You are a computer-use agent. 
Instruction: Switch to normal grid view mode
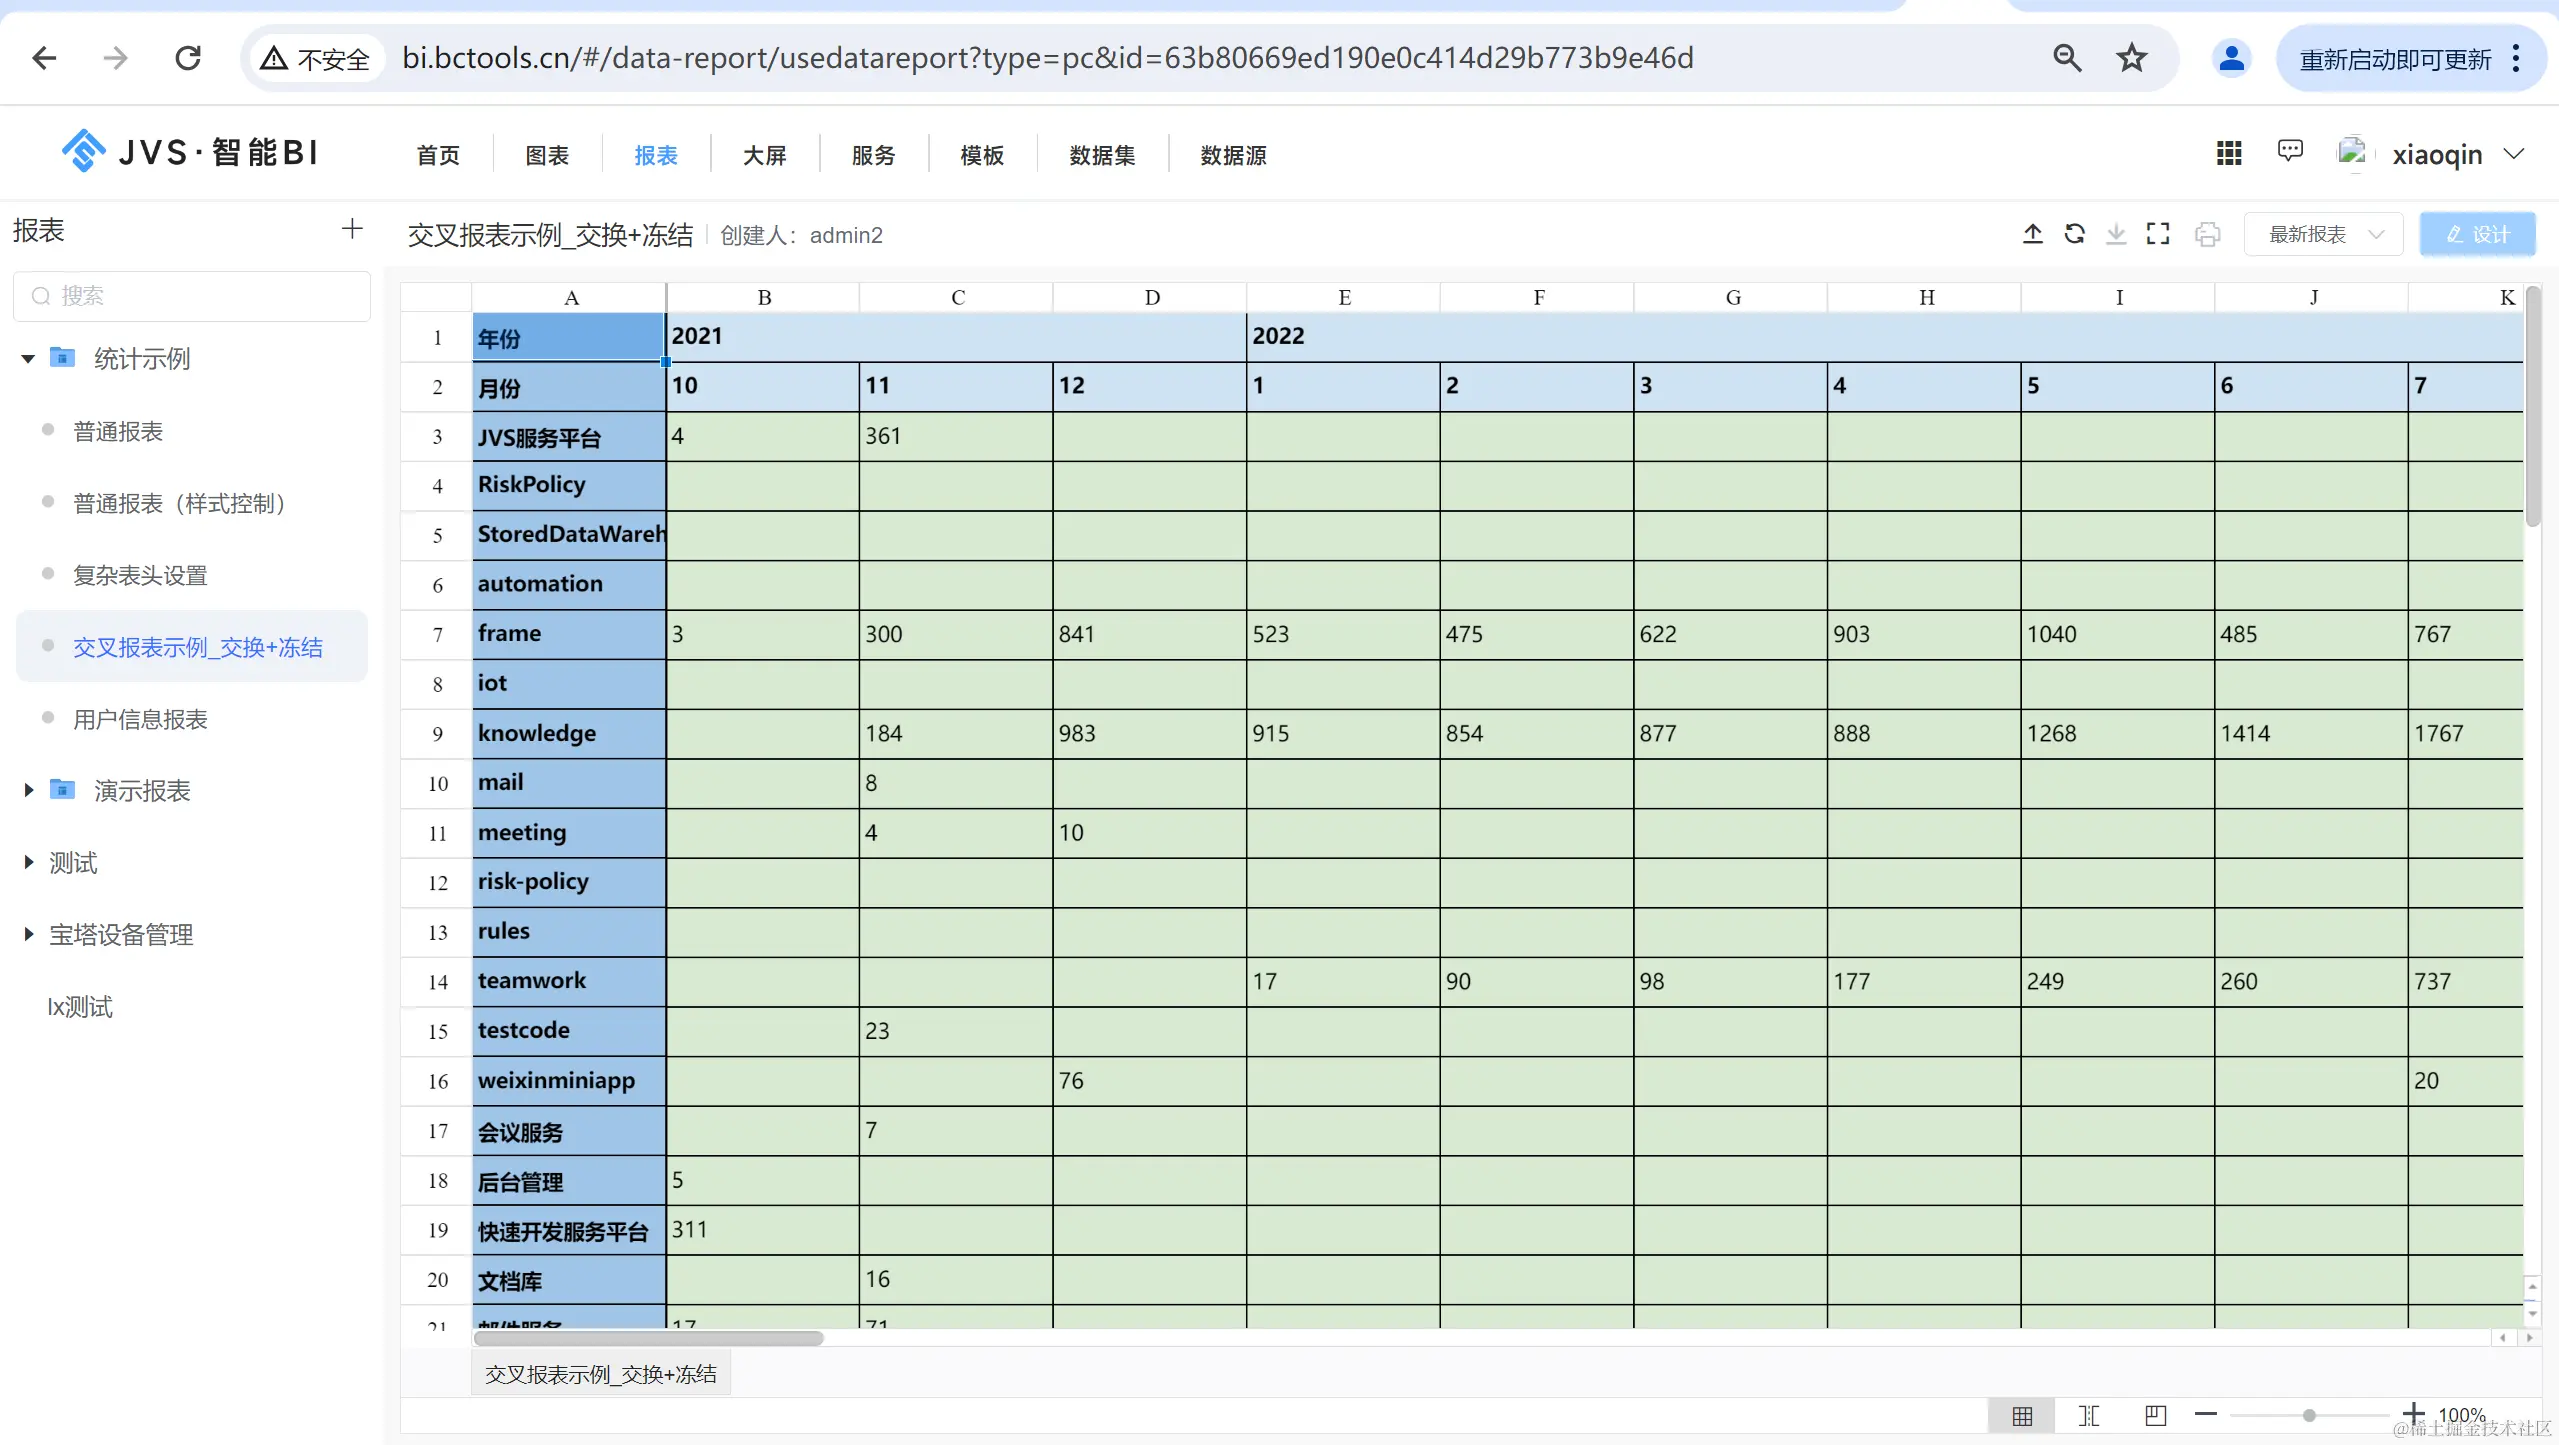pos(2021,1415)
